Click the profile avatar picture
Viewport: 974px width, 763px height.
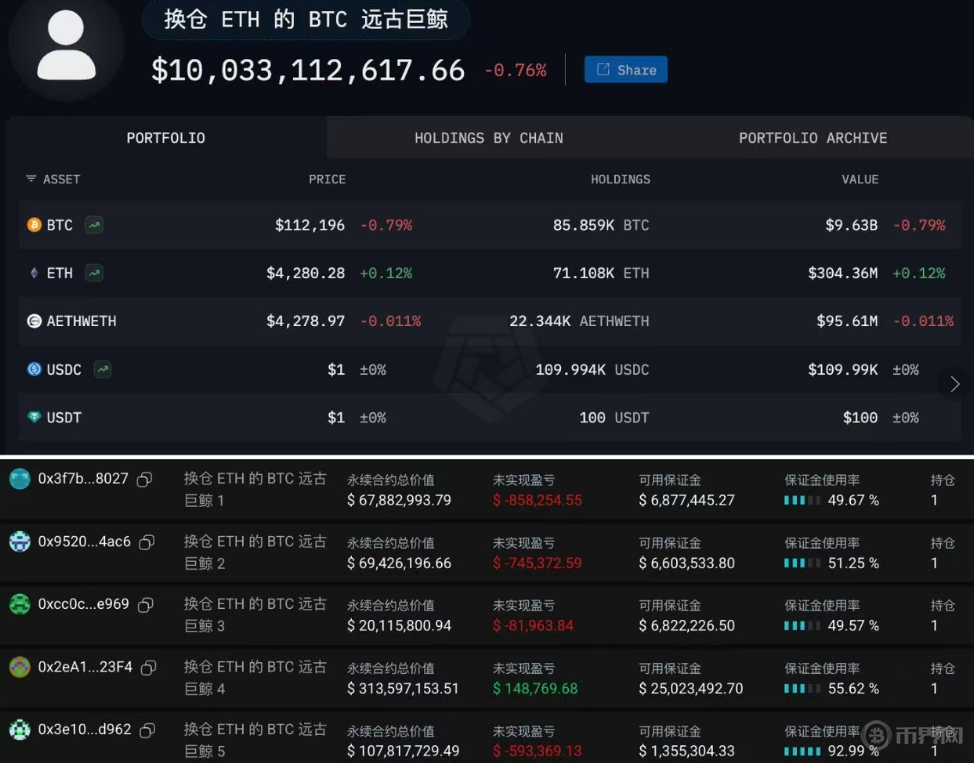click(66, 46)
